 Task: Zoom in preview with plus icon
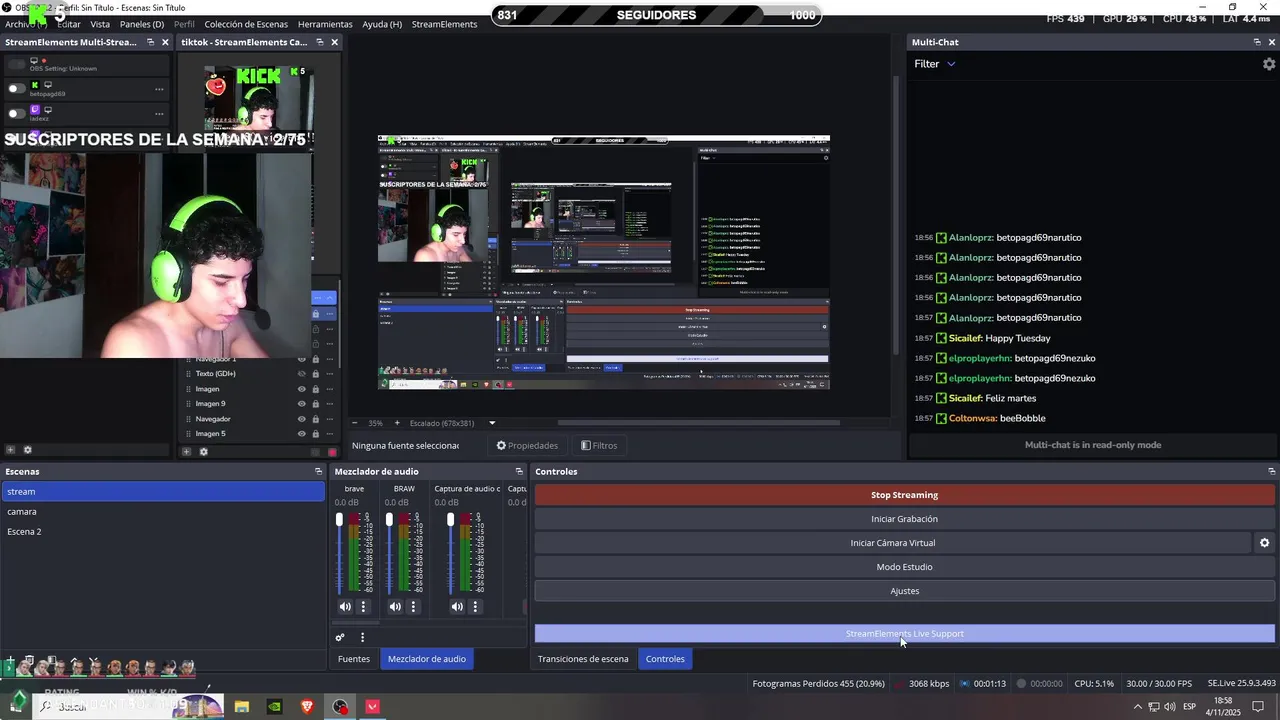pos(397,423)
